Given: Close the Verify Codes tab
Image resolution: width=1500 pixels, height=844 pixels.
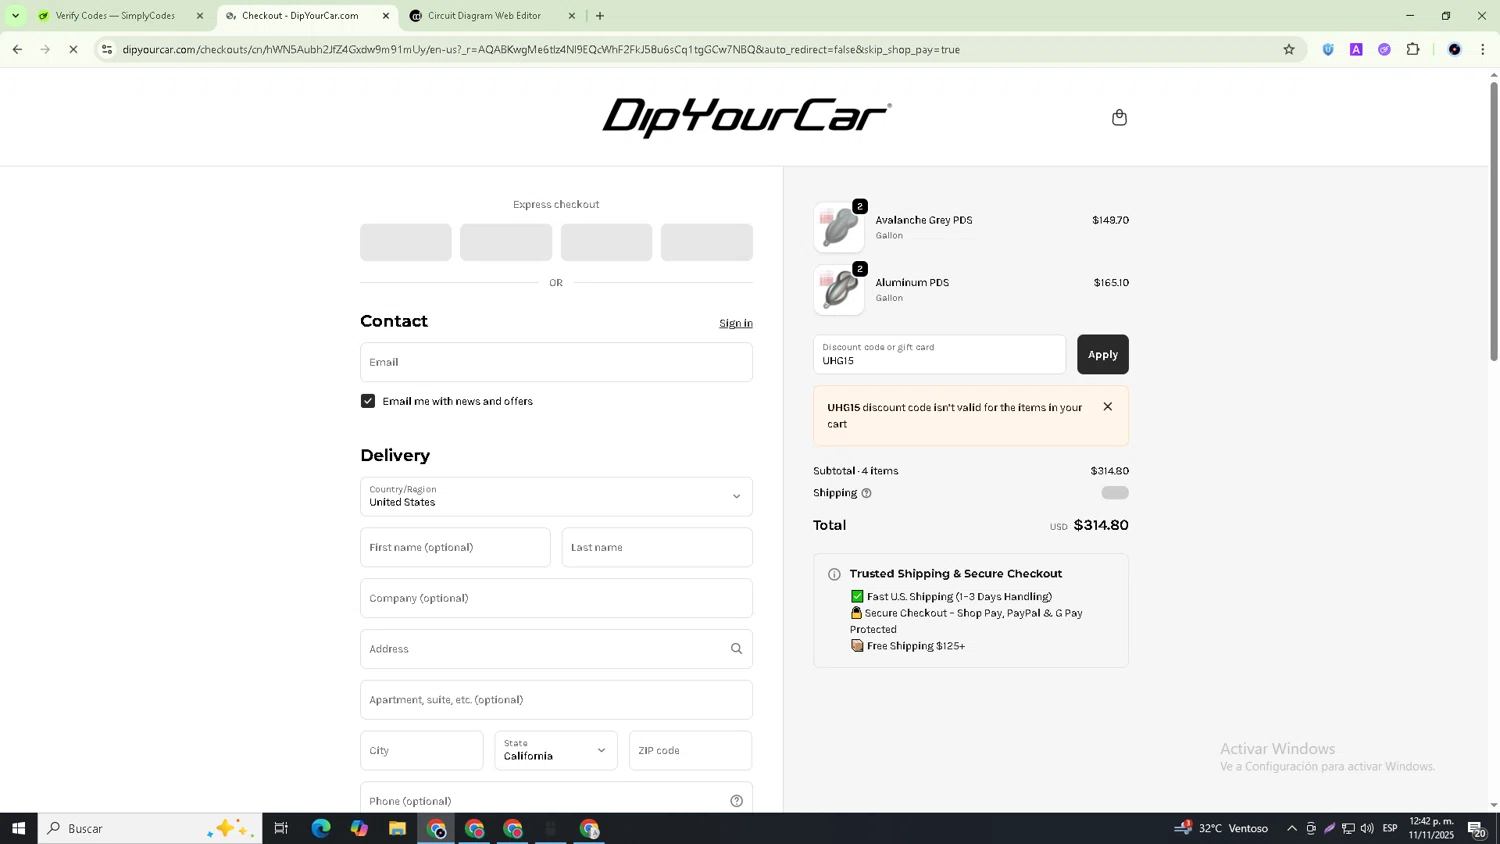Looking at the screenshot, I should tap(200, 16).
